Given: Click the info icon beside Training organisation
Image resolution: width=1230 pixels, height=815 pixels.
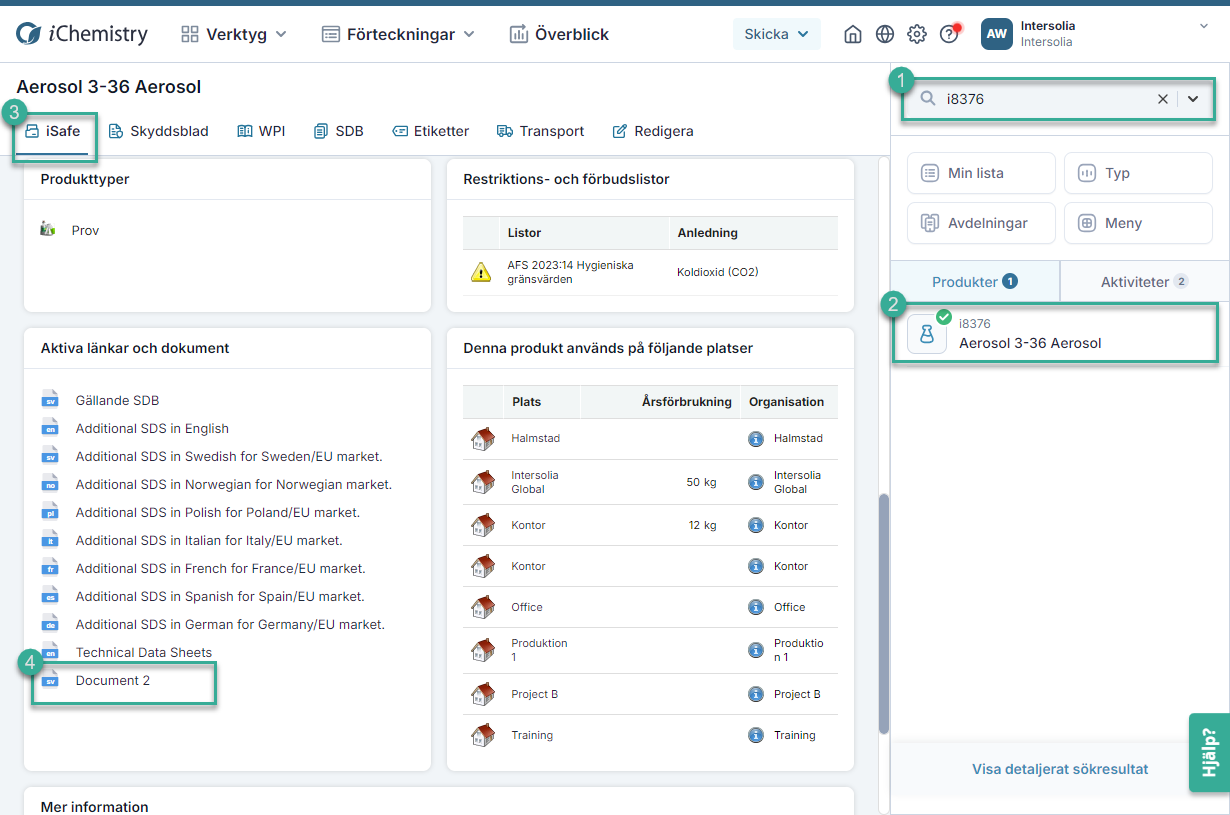Looking at the screenshot, I should tap(756, 735).
